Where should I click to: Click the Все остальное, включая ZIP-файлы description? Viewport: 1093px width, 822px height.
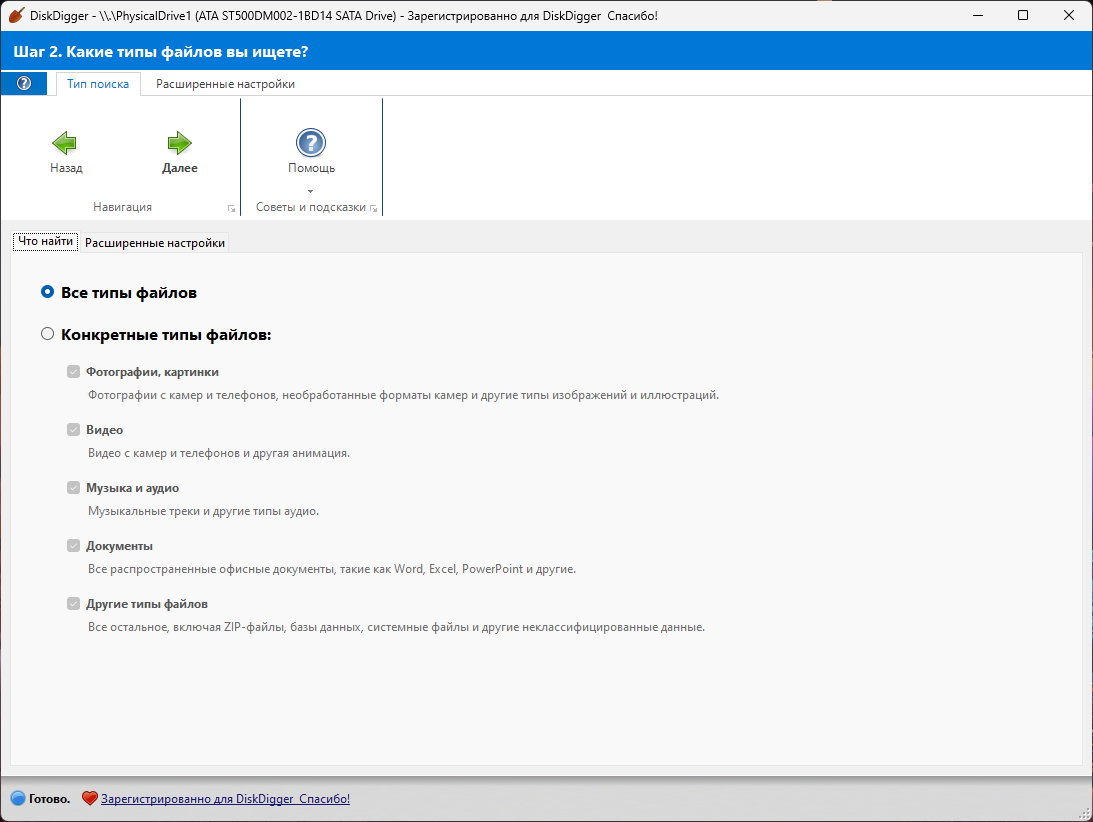396,627
